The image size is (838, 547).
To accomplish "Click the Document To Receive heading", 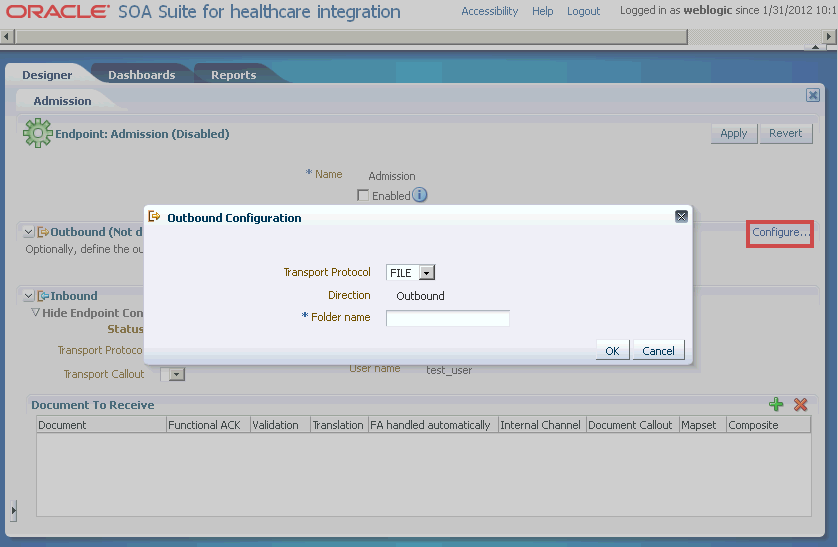I will [93, 405].
